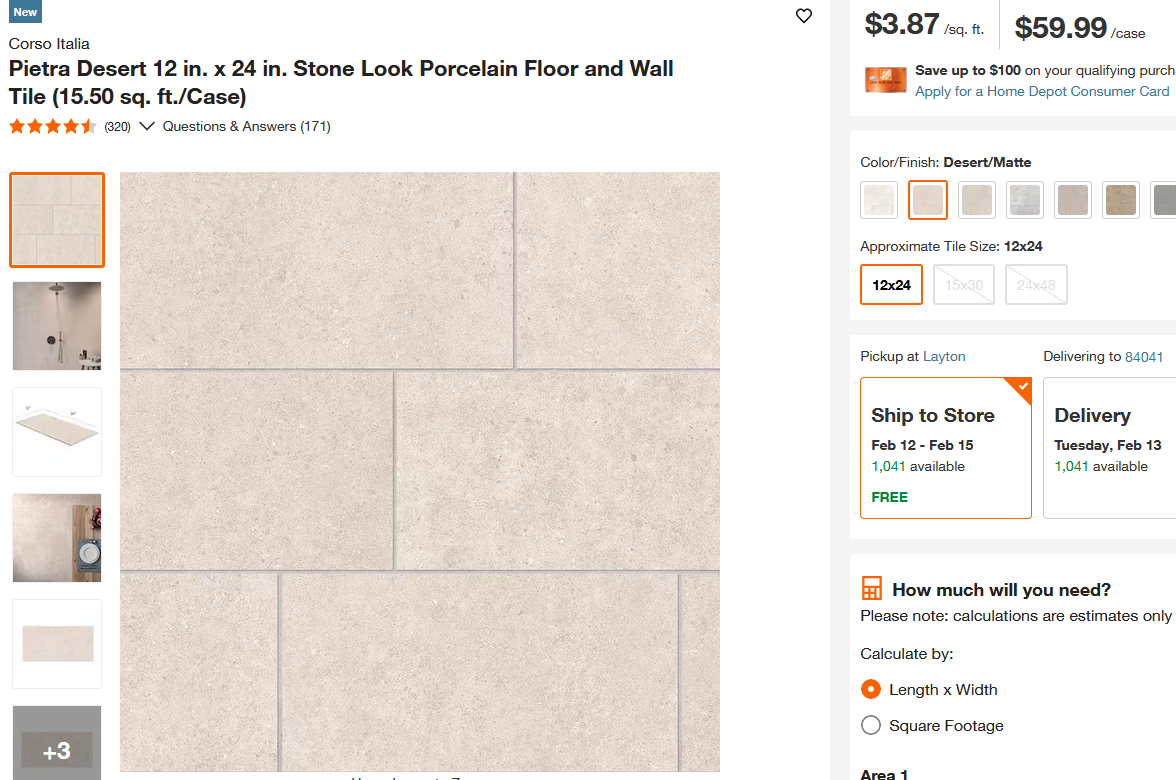This screenshot has width=1176, height=780.
Task: Click the main tile product image
Action: tap(420, 472)
